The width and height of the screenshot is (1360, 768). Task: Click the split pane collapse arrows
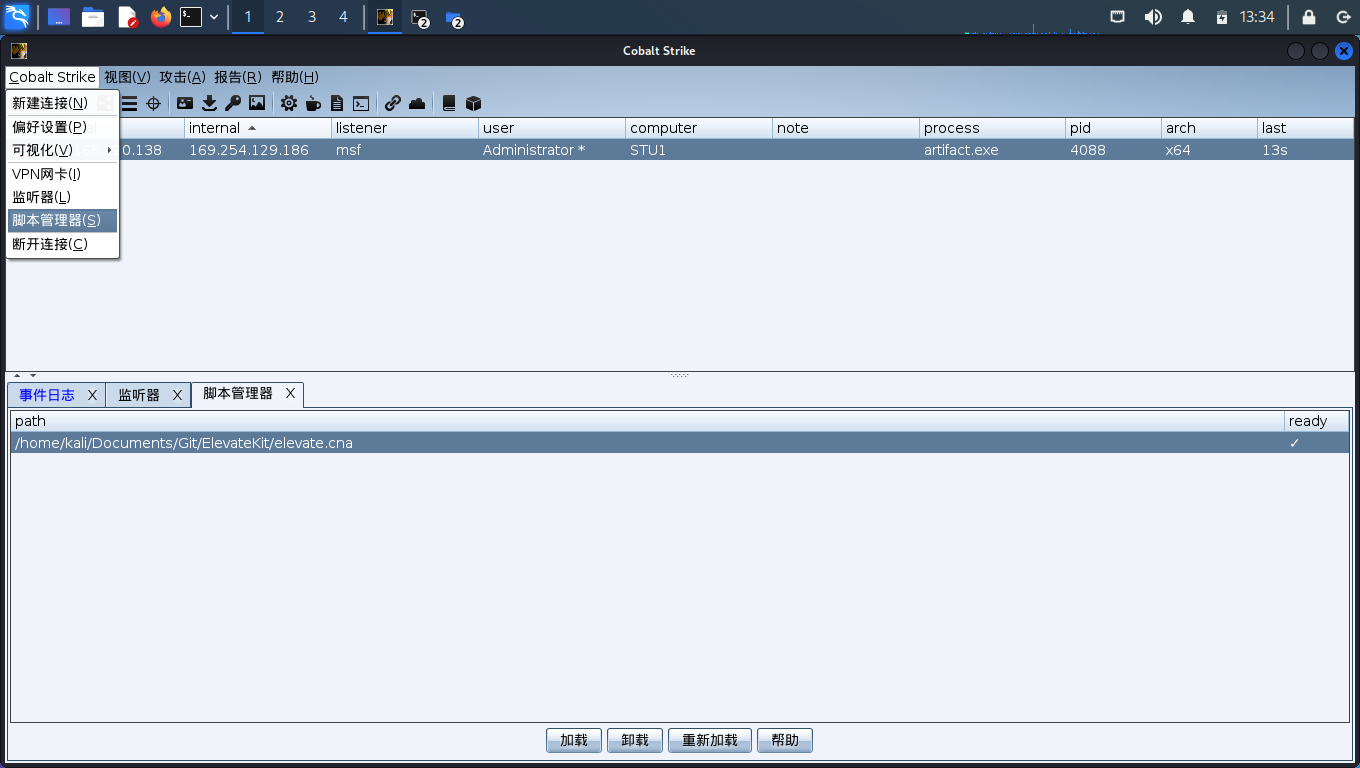[25, 375]
